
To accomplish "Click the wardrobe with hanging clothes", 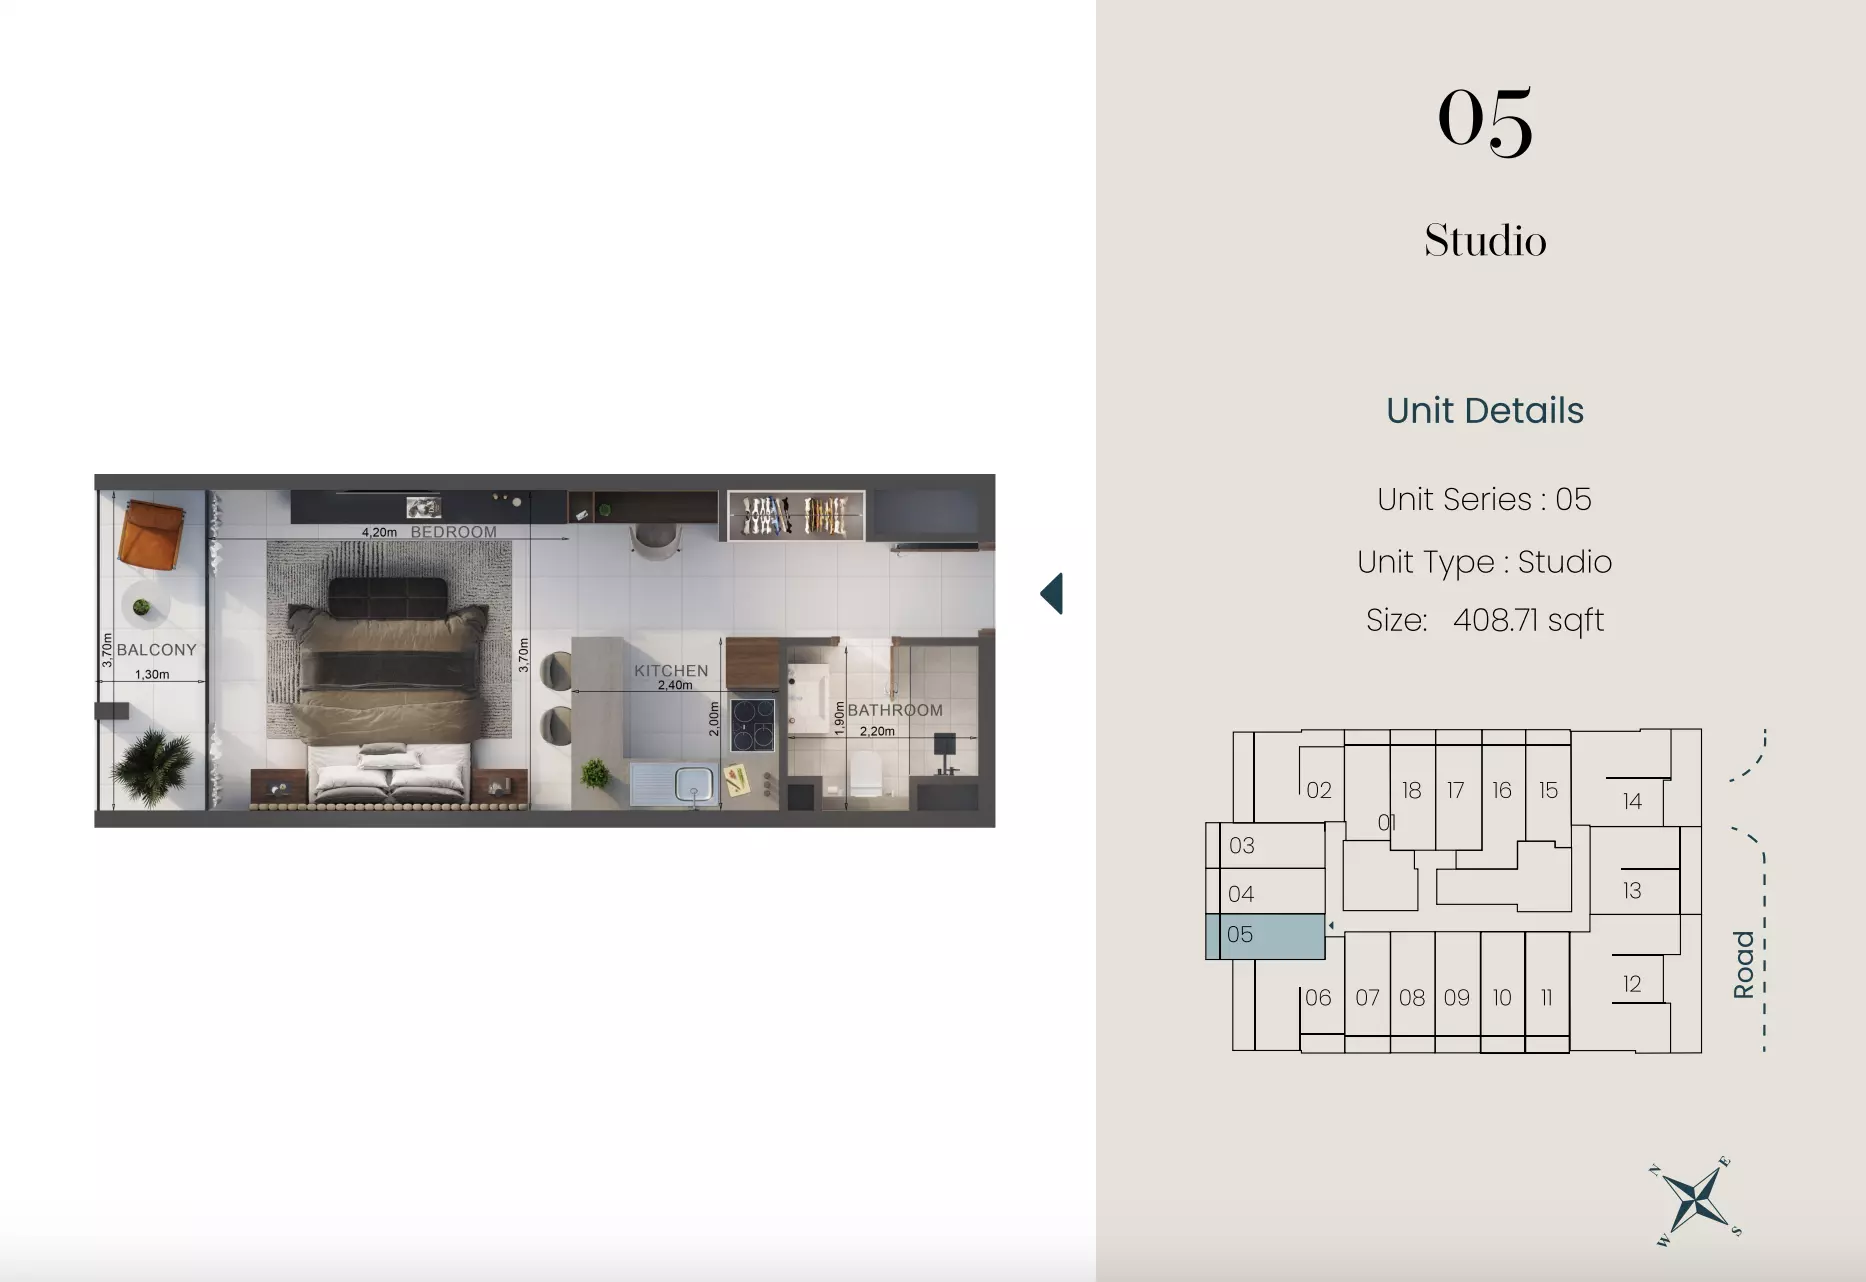I will coord(795,516).
